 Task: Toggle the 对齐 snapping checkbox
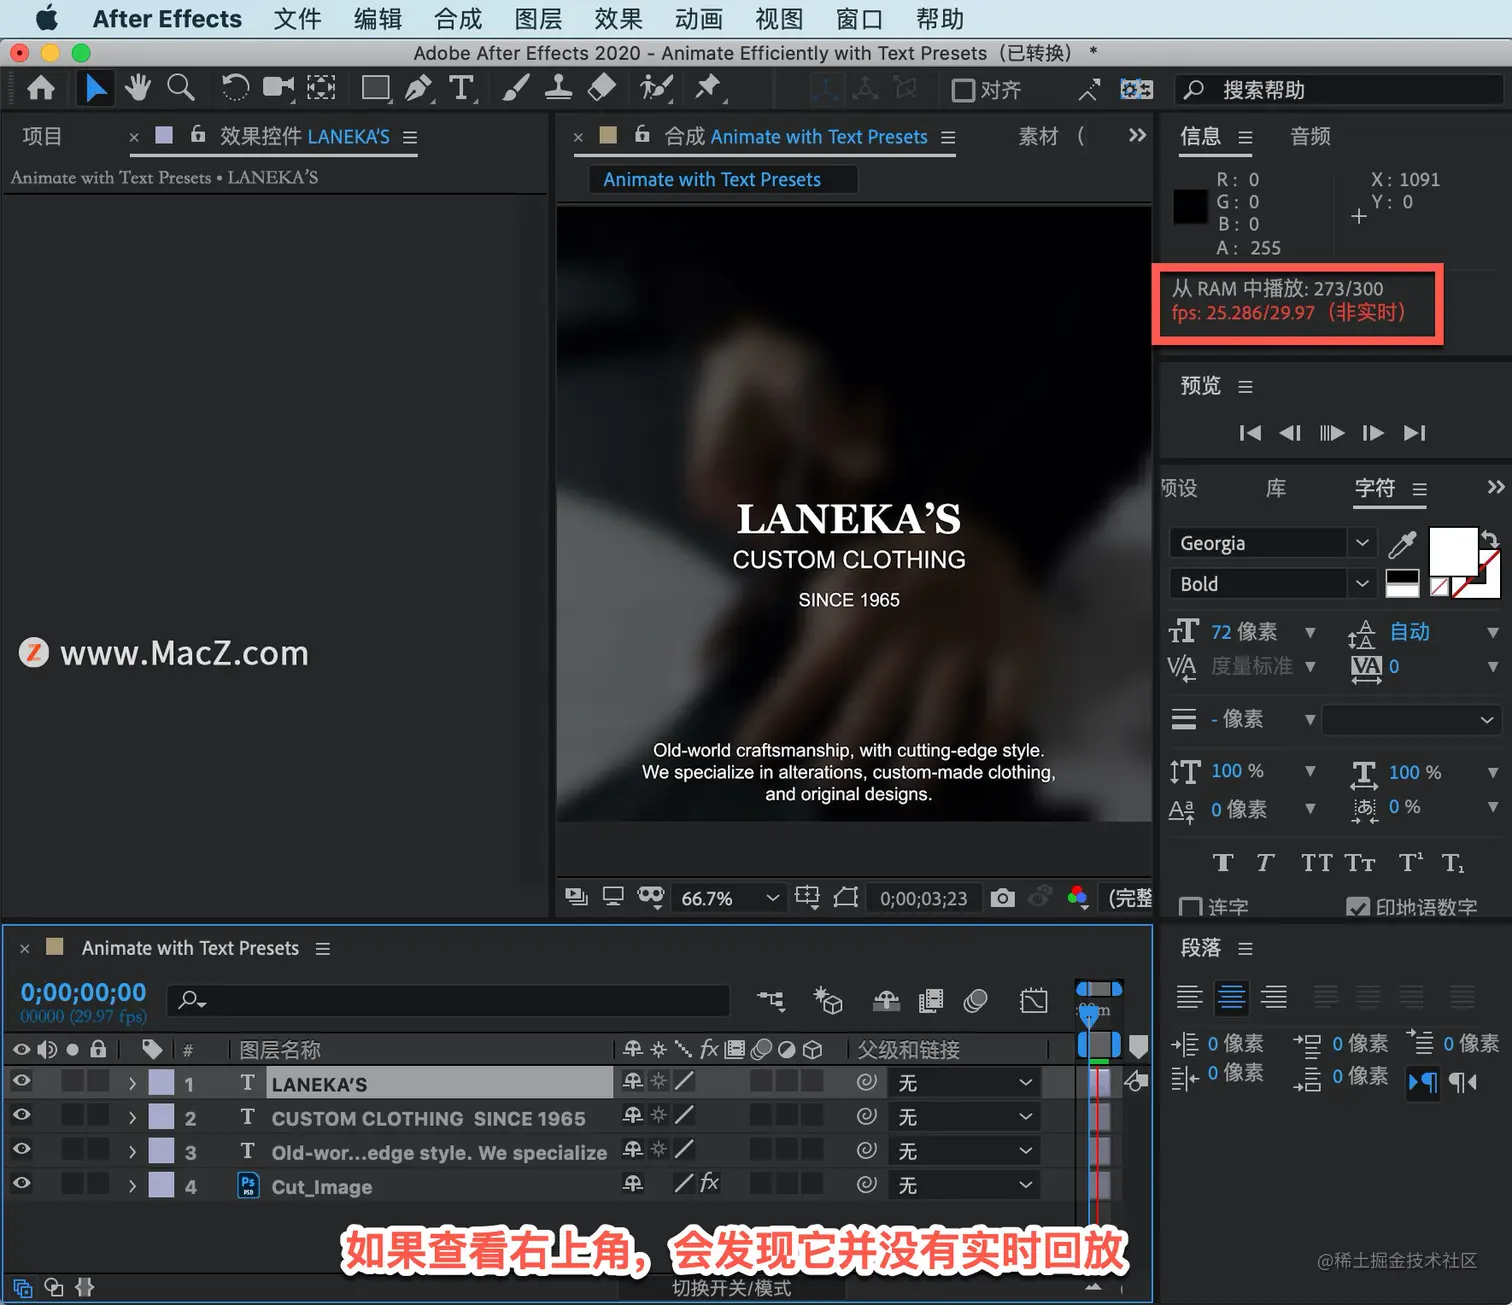tap(963, 90)
